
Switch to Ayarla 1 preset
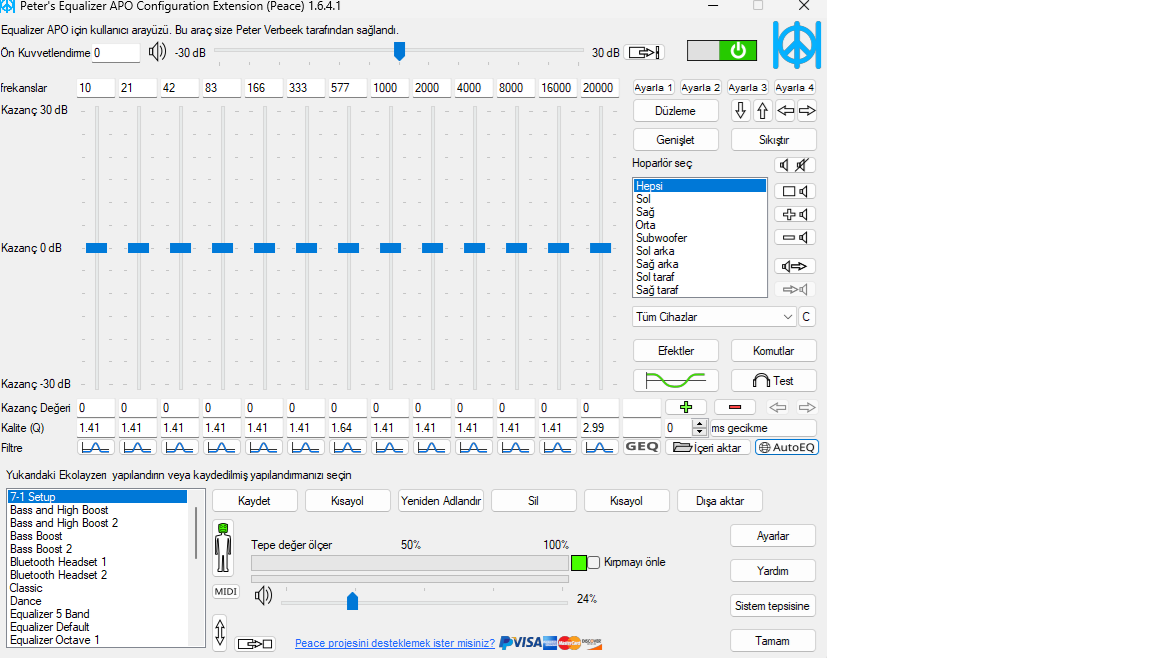tap(653, 87)
